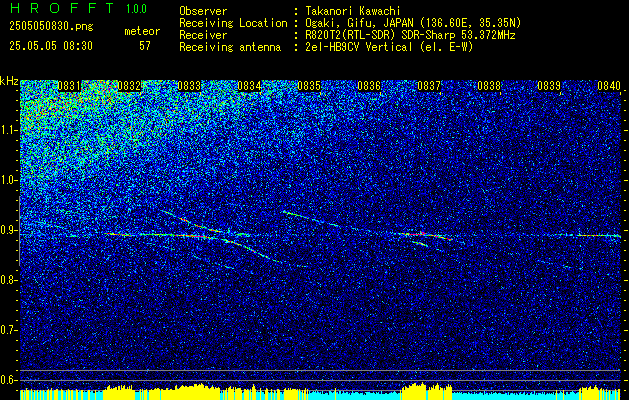
Task: Click the 0835 time marker
Action: 309,86
